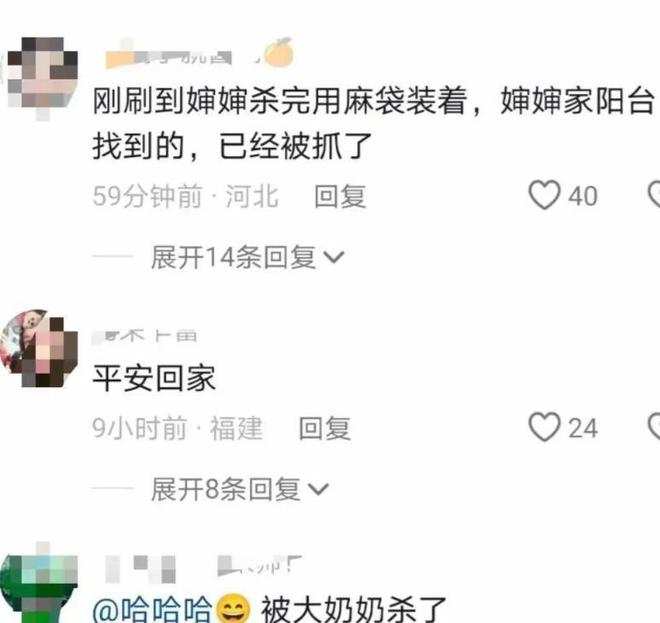This screenshot has height=623, width=660.
Task: Open the first commenter's pixelated avatar
Action: pyautogui.click(x=39, y=77)
